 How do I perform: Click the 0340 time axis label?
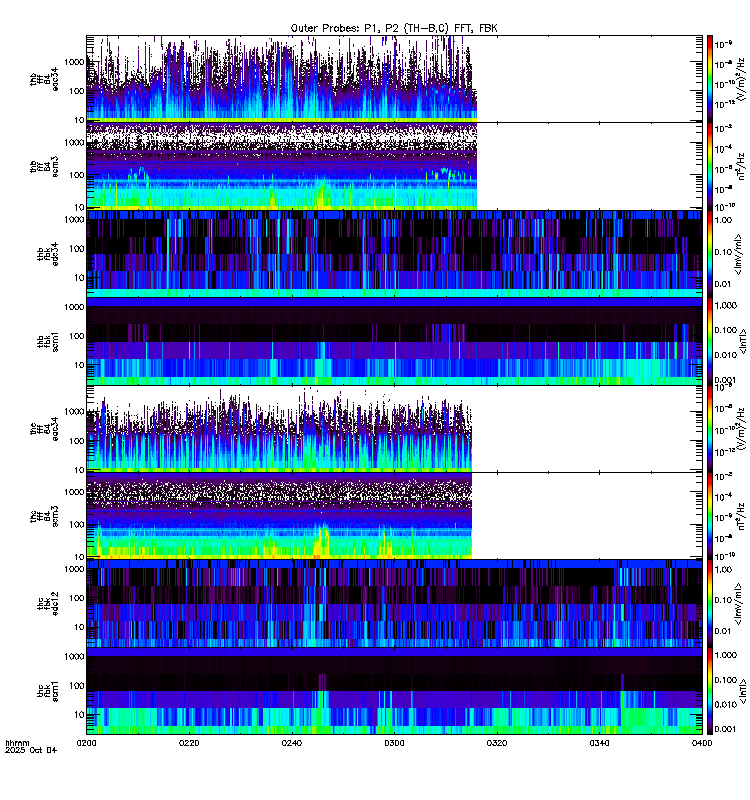coord(599,743)
